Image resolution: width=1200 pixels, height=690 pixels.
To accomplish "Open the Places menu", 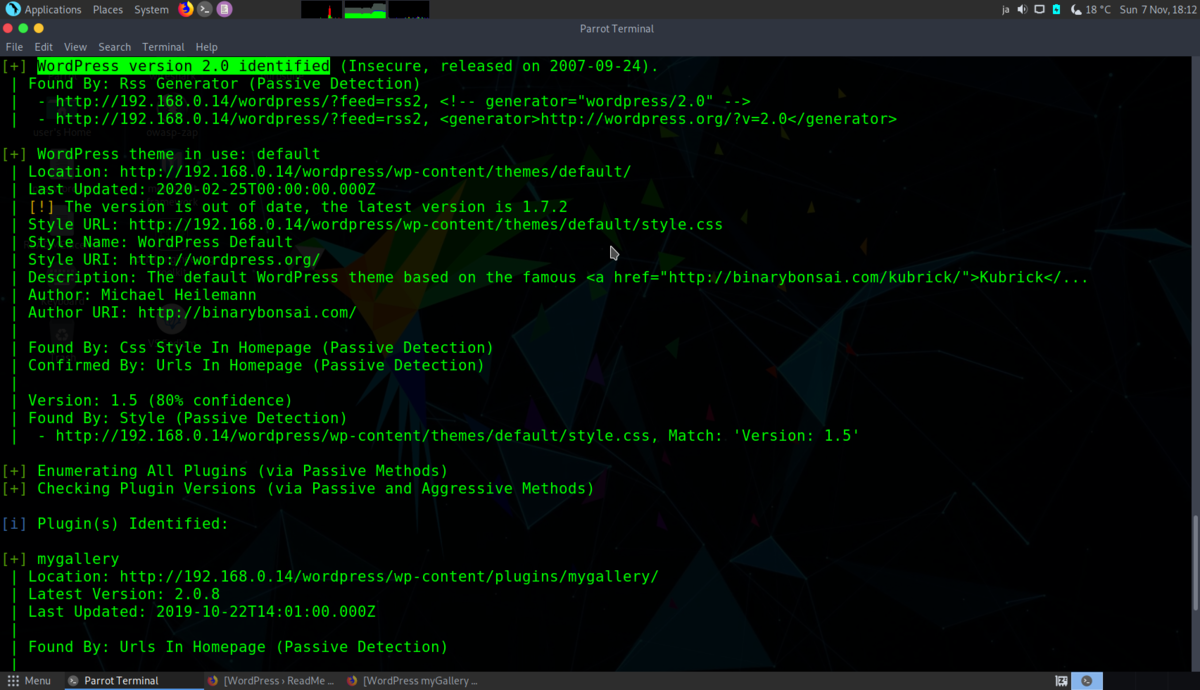I will [x=108, y=10].
